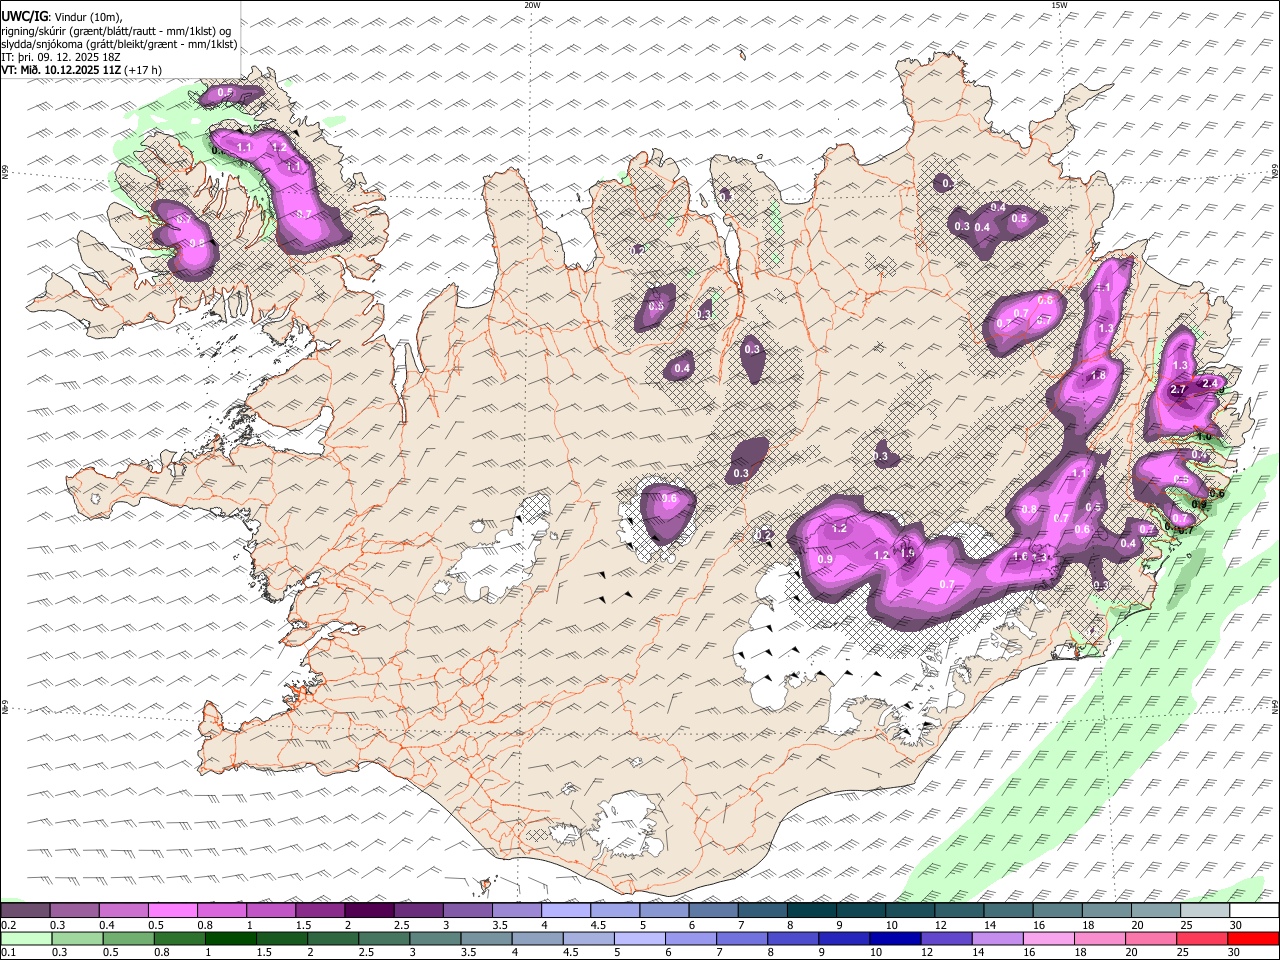Click the pale lavender 4 swatch on upper scale
1280x960 pixels.
[x=566, y=910]
